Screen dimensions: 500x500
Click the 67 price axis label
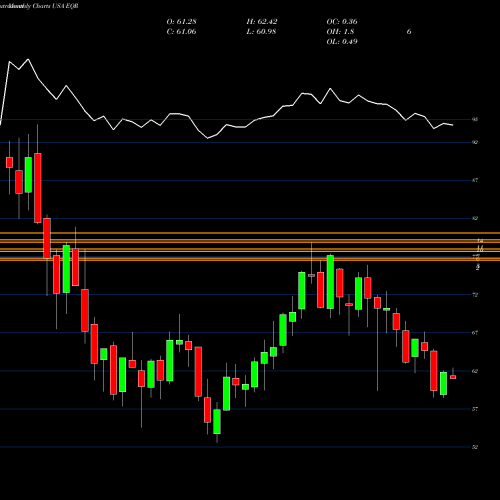point(475,333)
